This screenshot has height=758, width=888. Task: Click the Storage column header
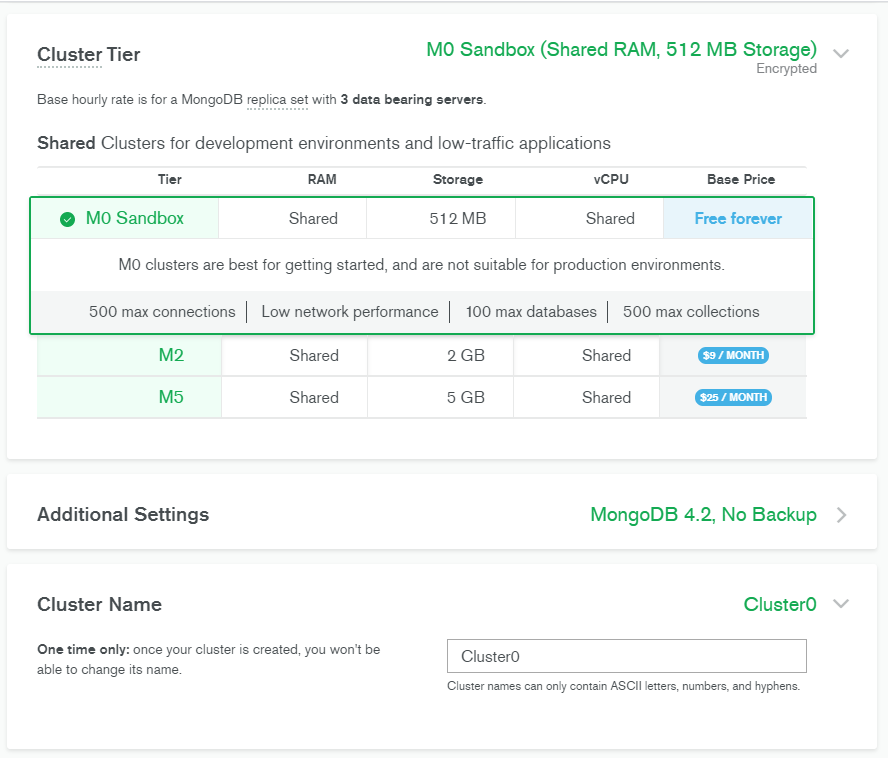(458, 180)
